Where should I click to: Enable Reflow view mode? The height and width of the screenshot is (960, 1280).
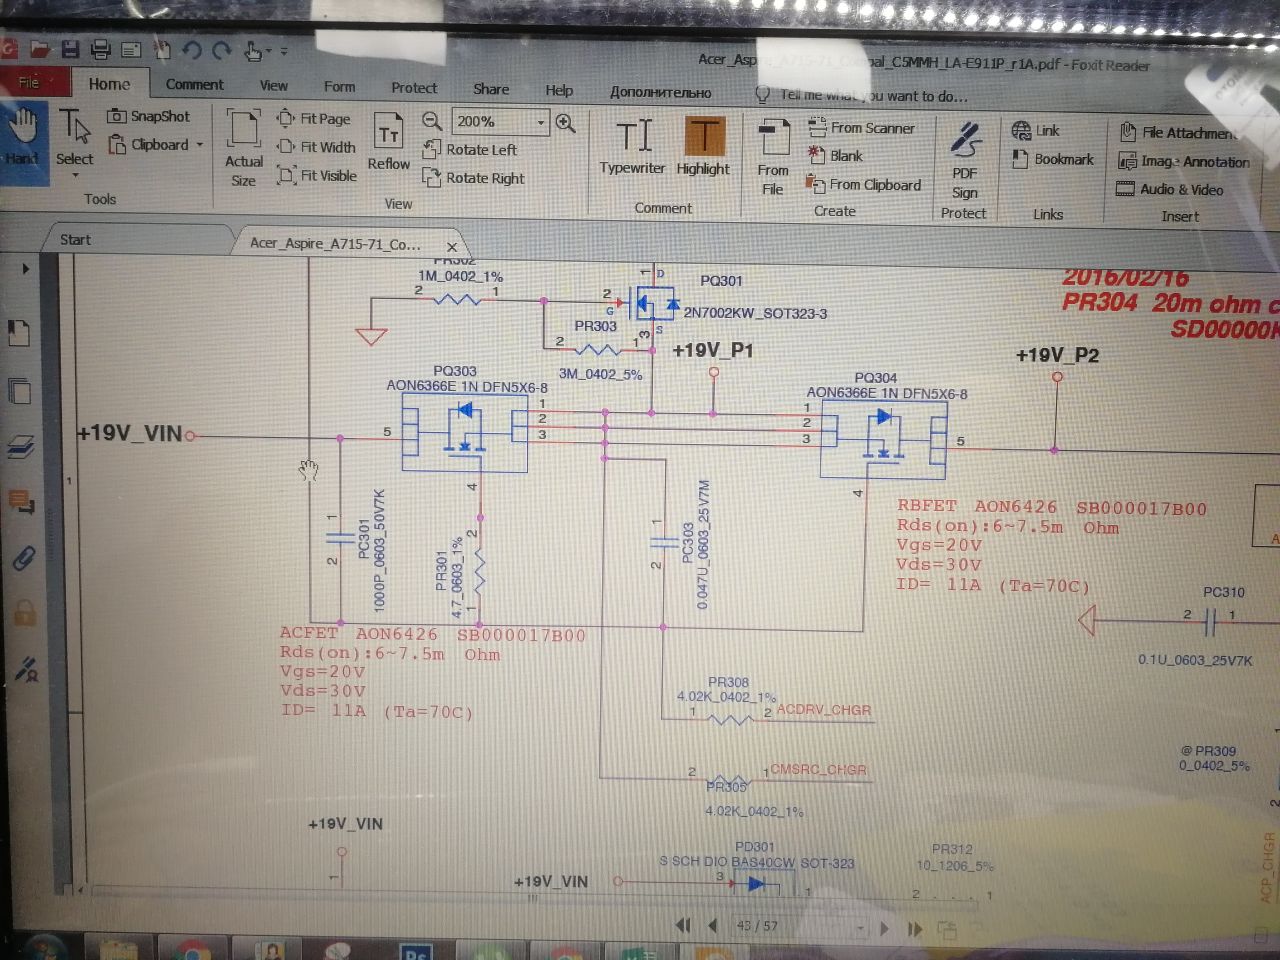(388, 141)
